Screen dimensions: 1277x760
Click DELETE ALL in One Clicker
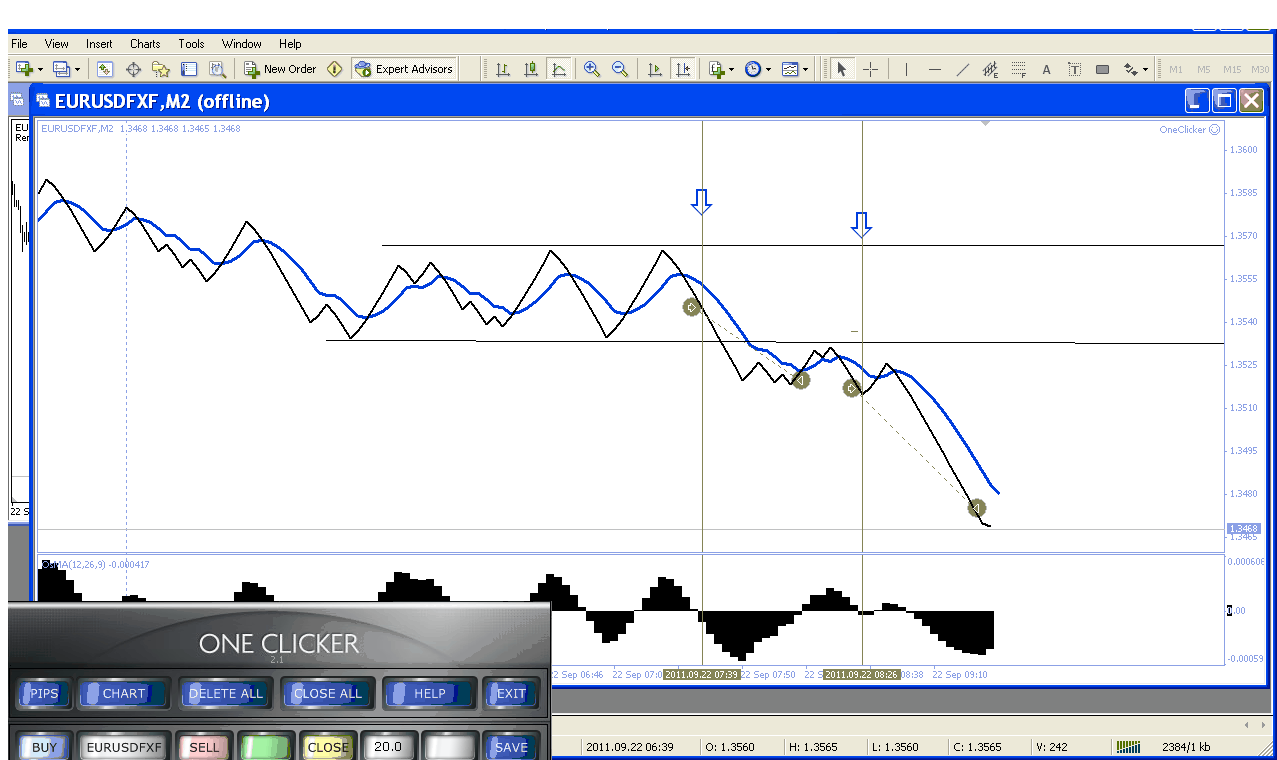226,693
